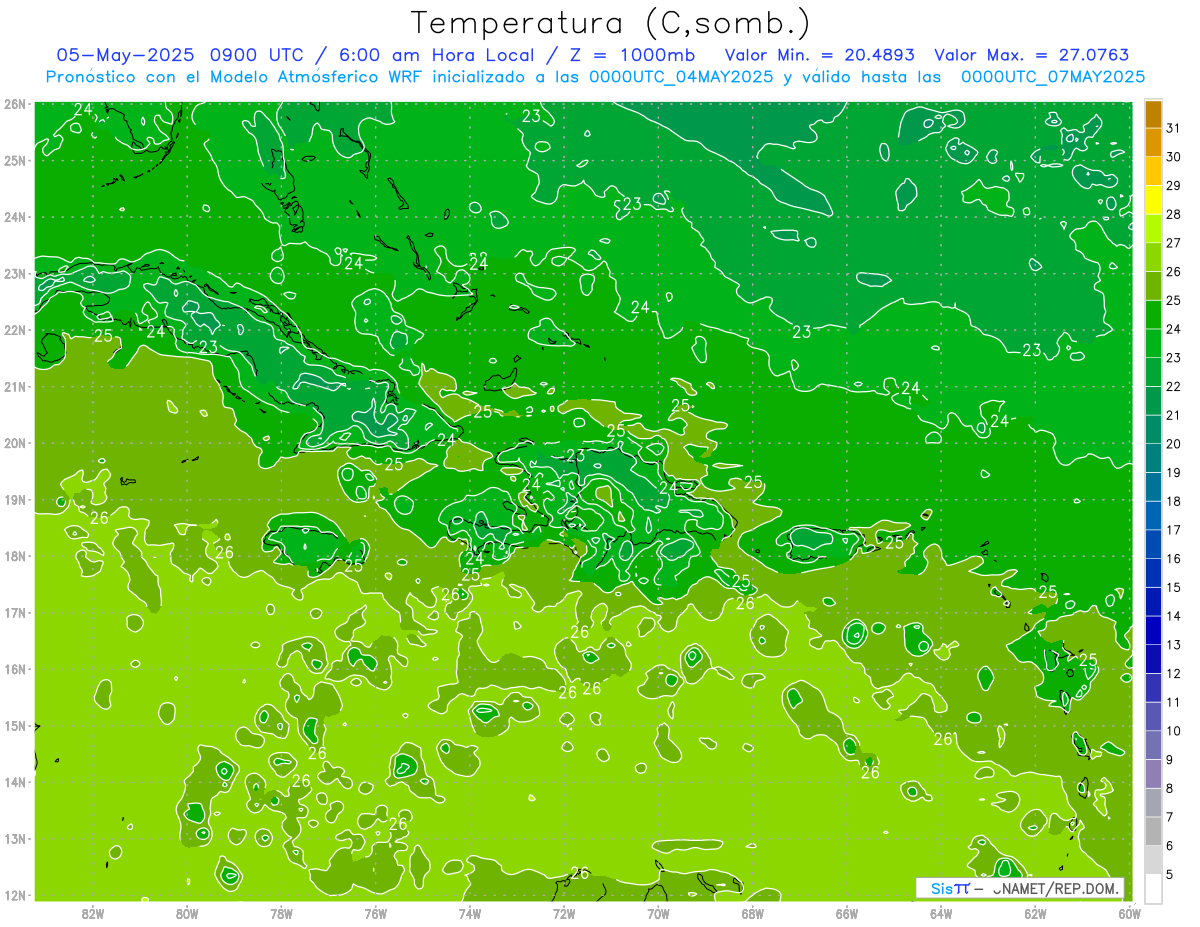Click the init time "0000UTC_04MAY2025"
This screenshot has height=927, width=1200.
(681, 77)
